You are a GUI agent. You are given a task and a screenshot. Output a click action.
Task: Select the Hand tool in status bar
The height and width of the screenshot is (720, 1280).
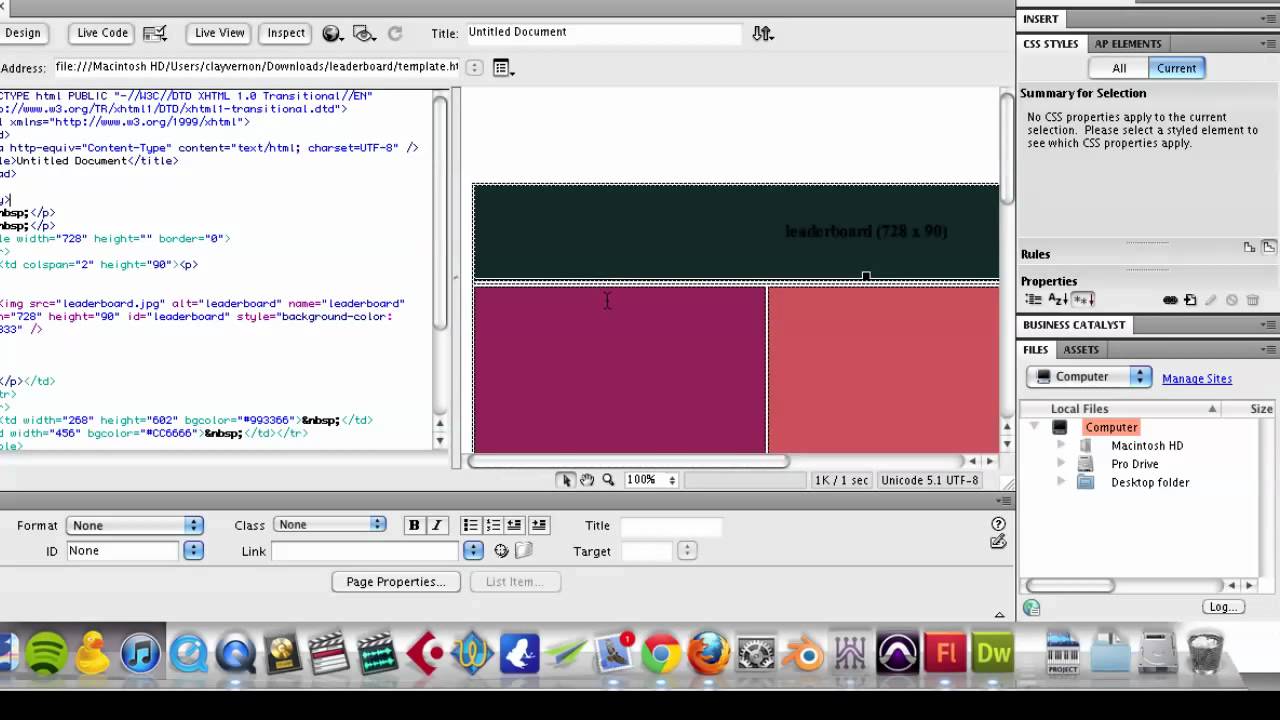587,480
